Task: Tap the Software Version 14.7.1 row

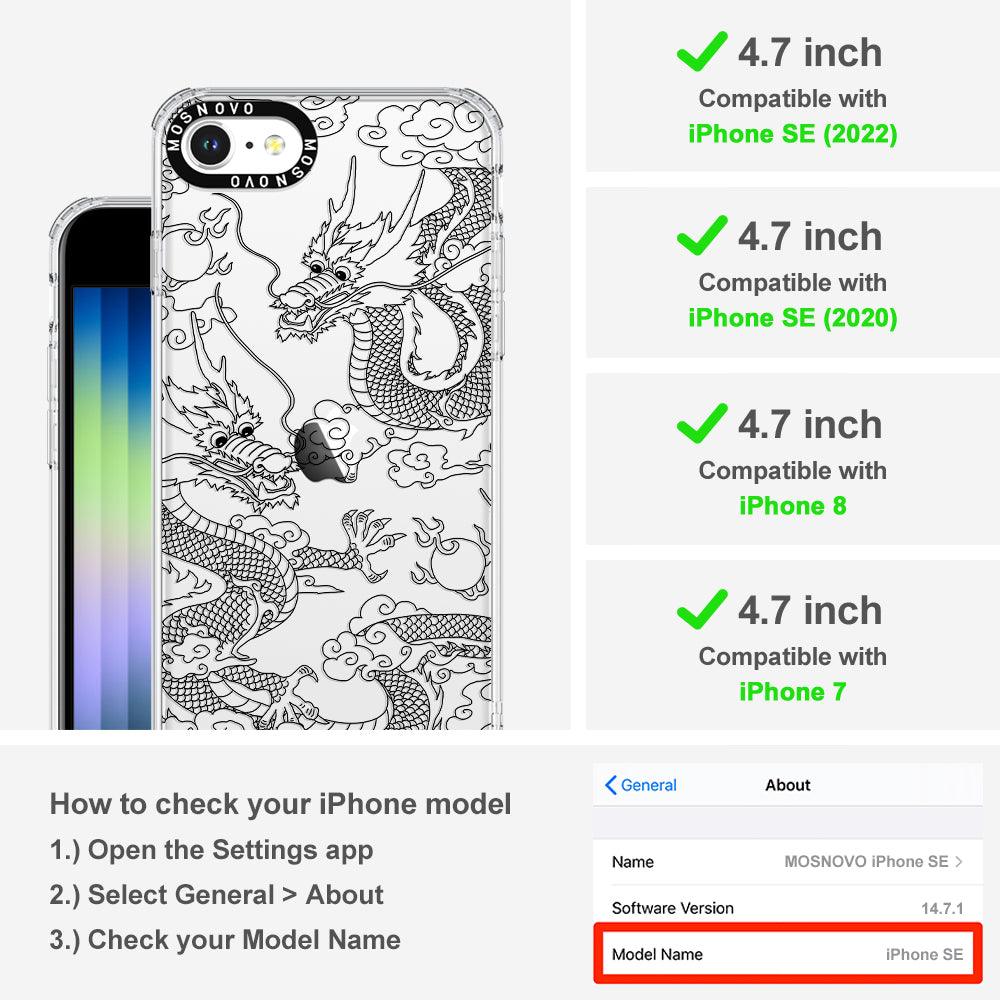Action: (788, 908)
